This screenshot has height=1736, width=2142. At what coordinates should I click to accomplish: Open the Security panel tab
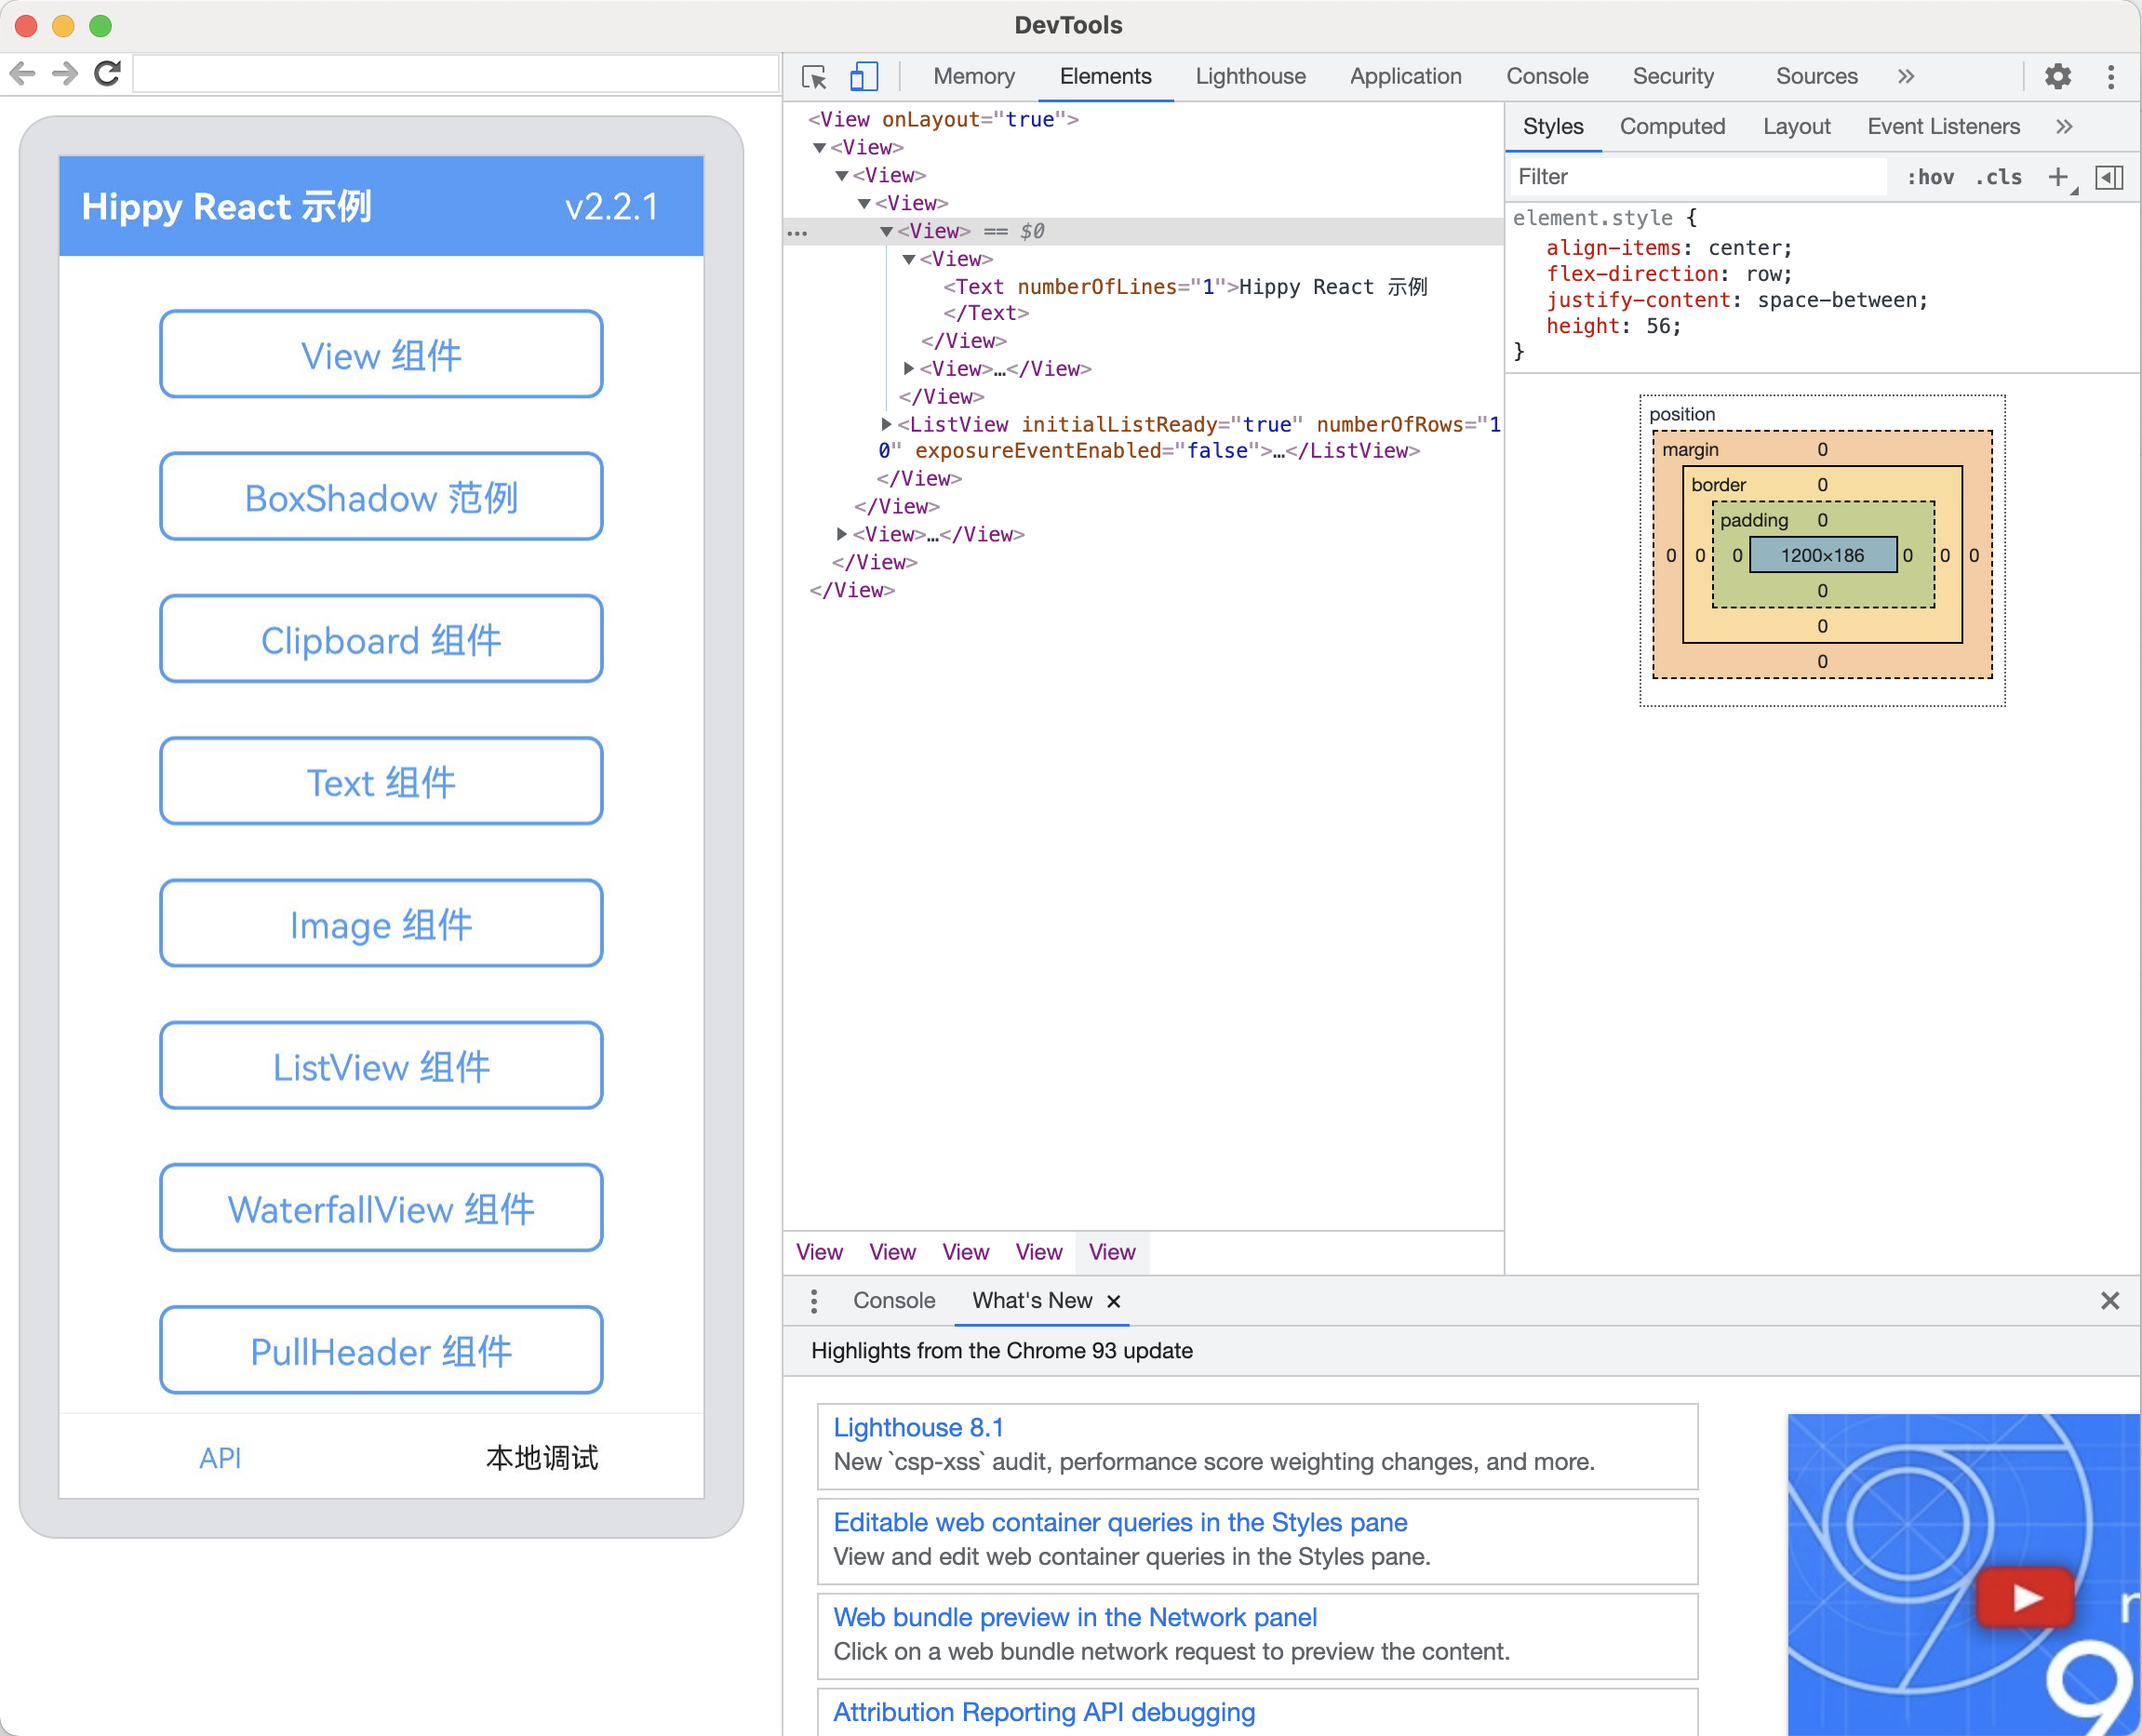pyautogui.click(x=1673, y=77)
